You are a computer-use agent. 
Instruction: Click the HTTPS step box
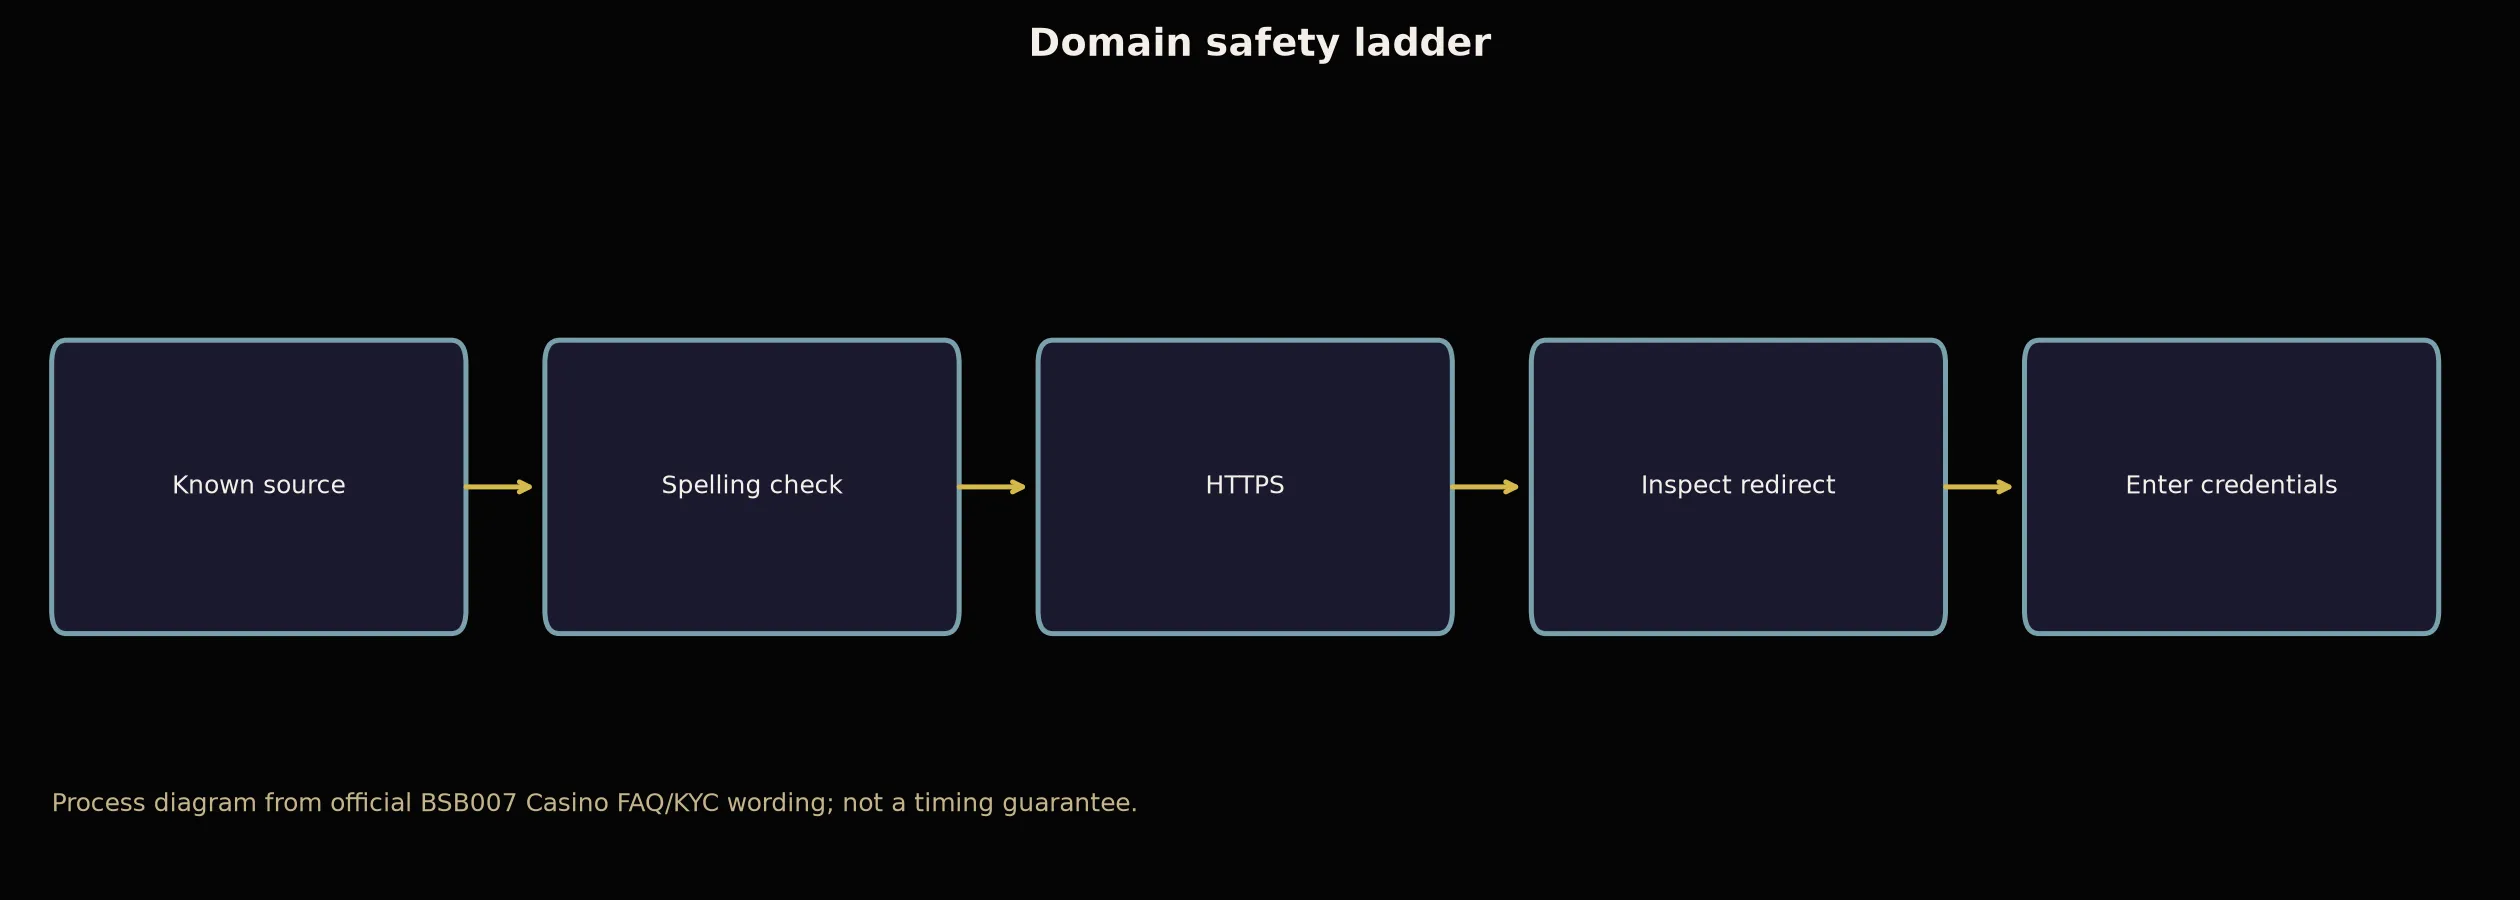click(1245, 487)
